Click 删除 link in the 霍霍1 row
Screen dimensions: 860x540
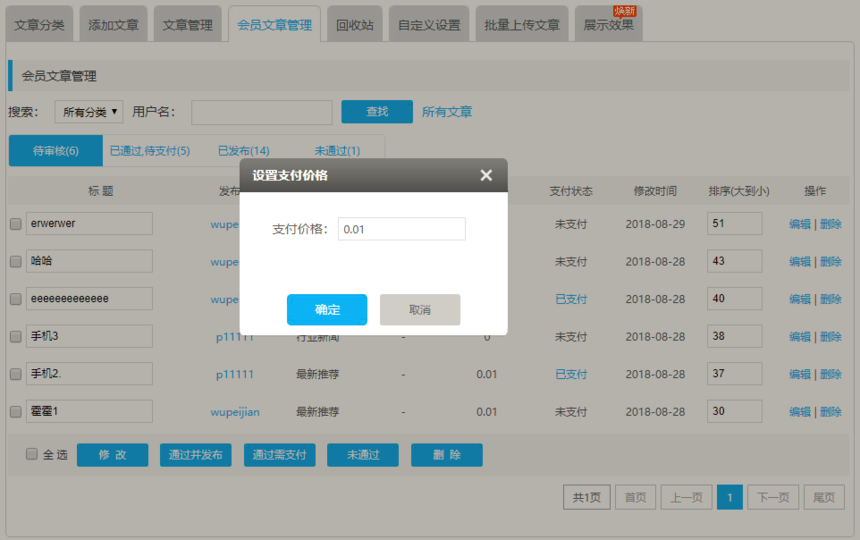831,411
